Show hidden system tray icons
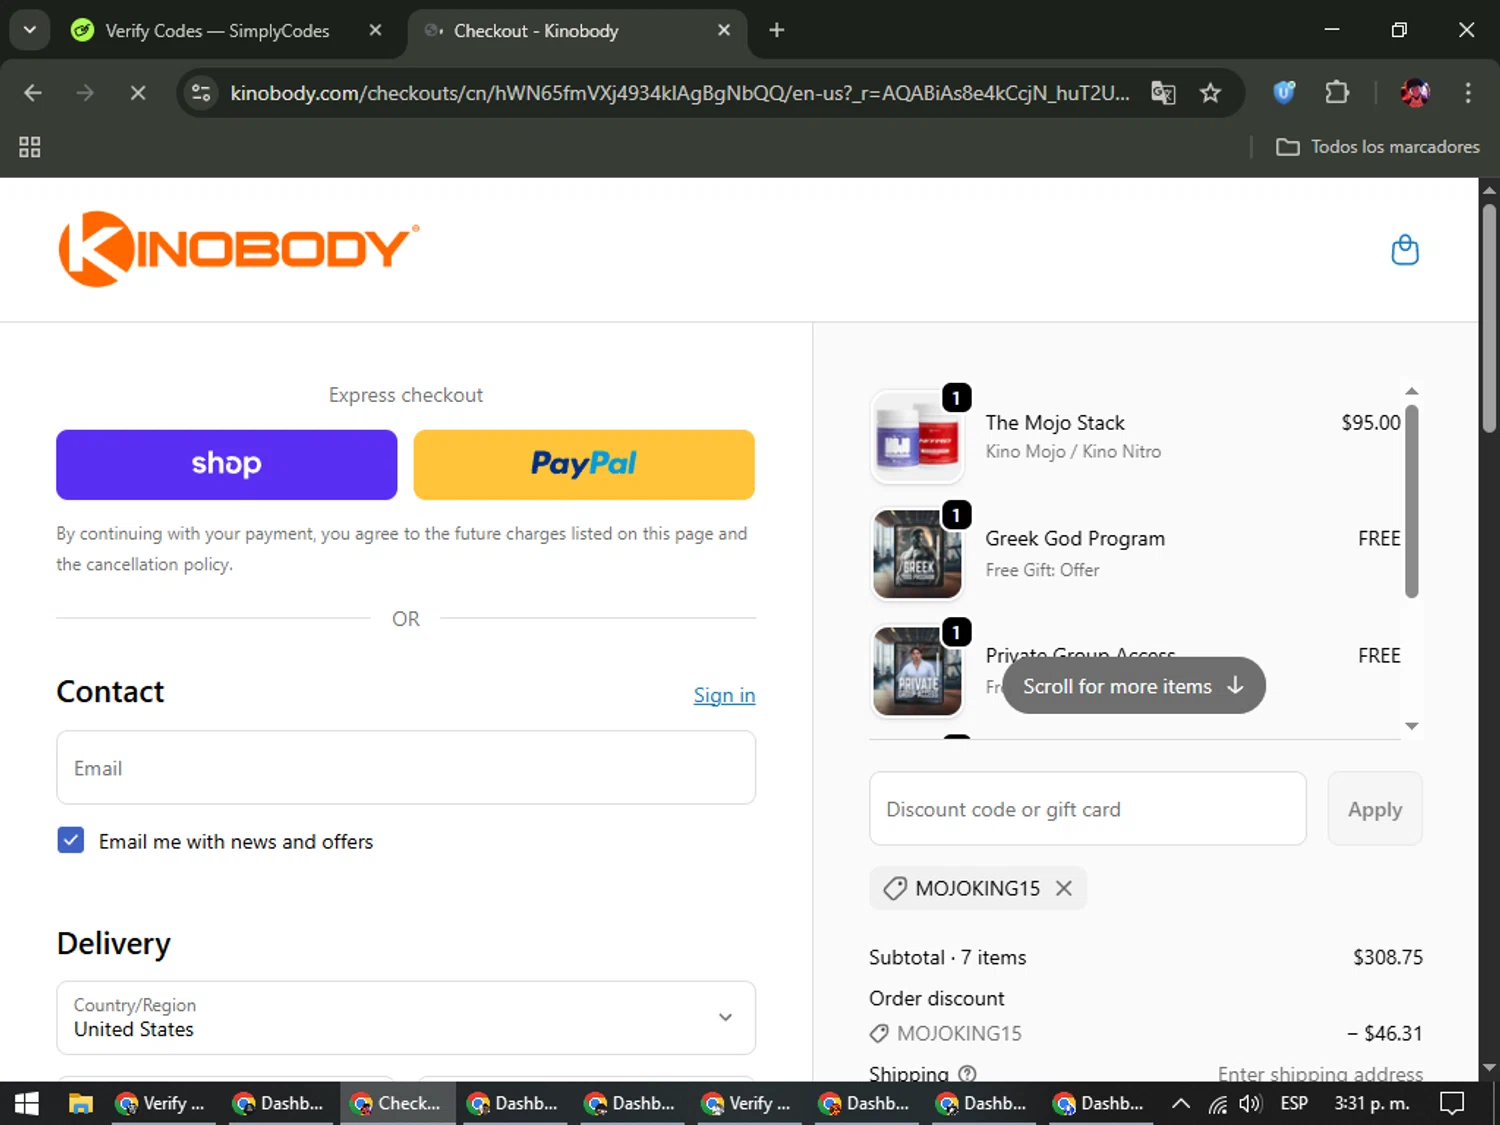The width and height of the screenshot is (1500, 1125). click(1181, 1103)
